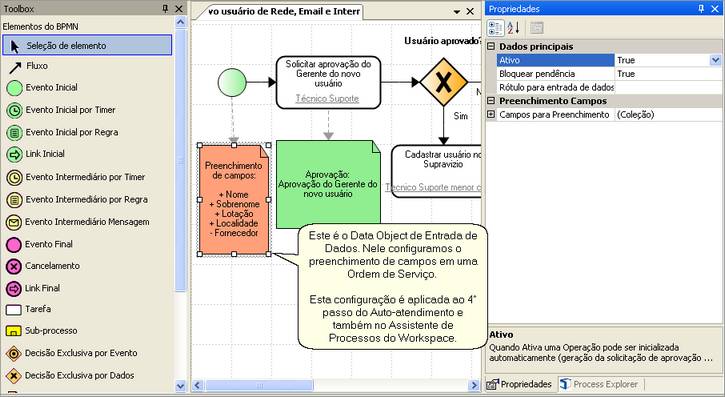Select Decisão Exclusiva por Dados
This screenshot has height=397, width=725.
[70, 375]
